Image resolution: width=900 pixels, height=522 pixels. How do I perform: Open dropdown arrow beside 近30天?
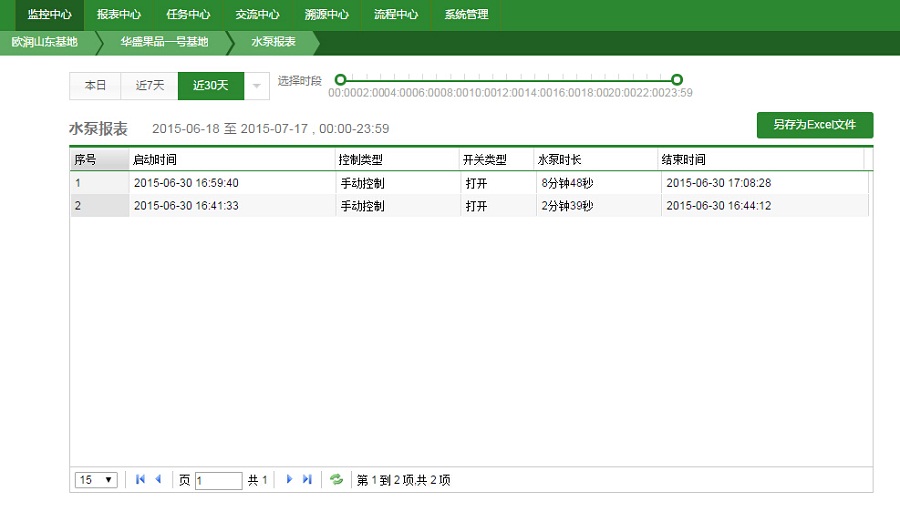(x=257, y=86)
